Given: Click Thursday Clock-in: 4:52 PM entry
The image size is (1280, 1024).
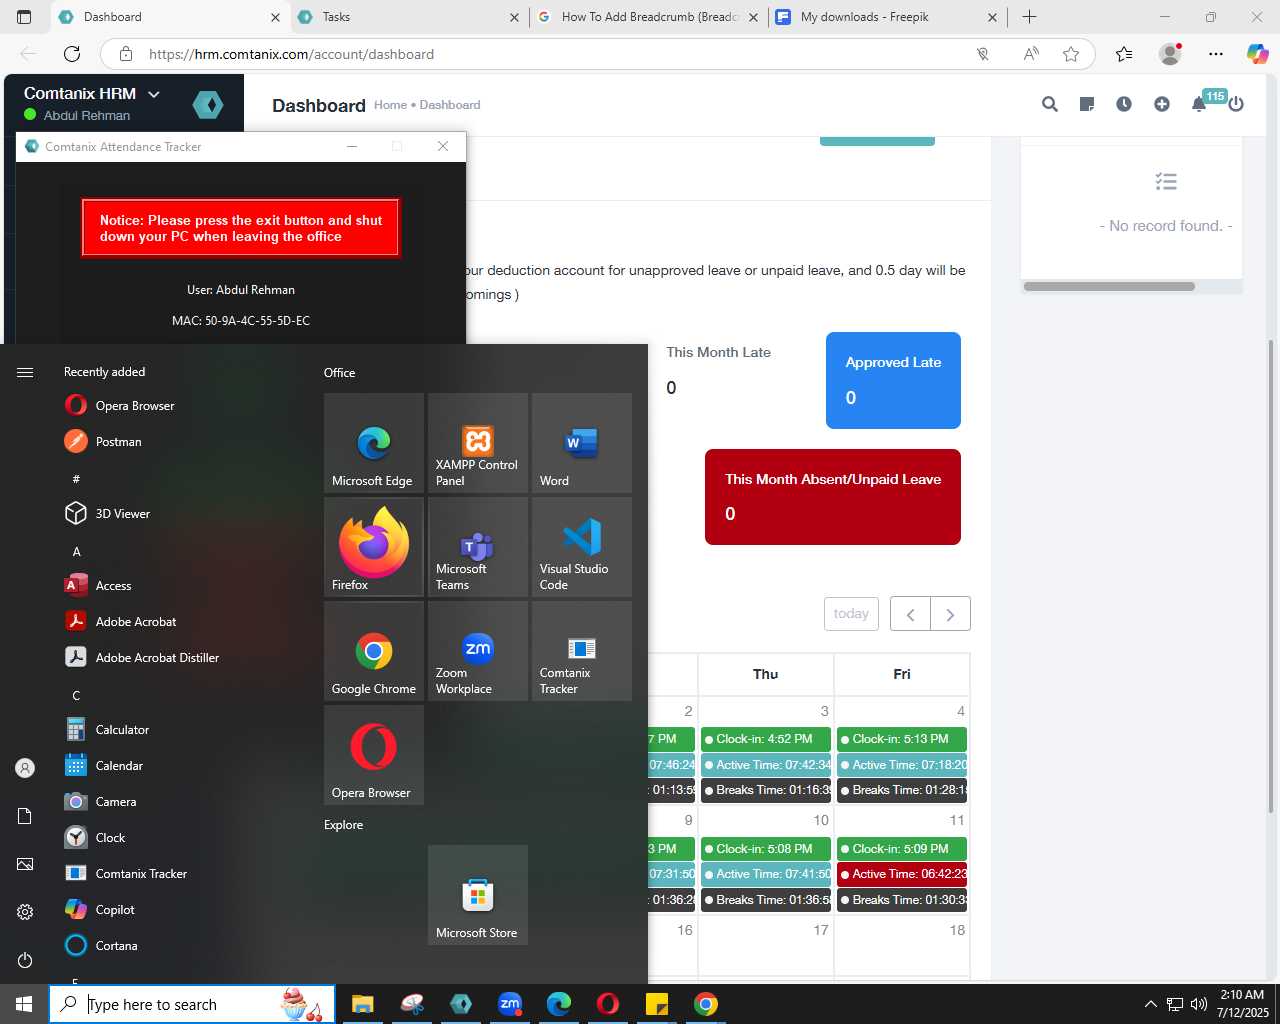Looking at the screenshot, I should coord(765,739).
